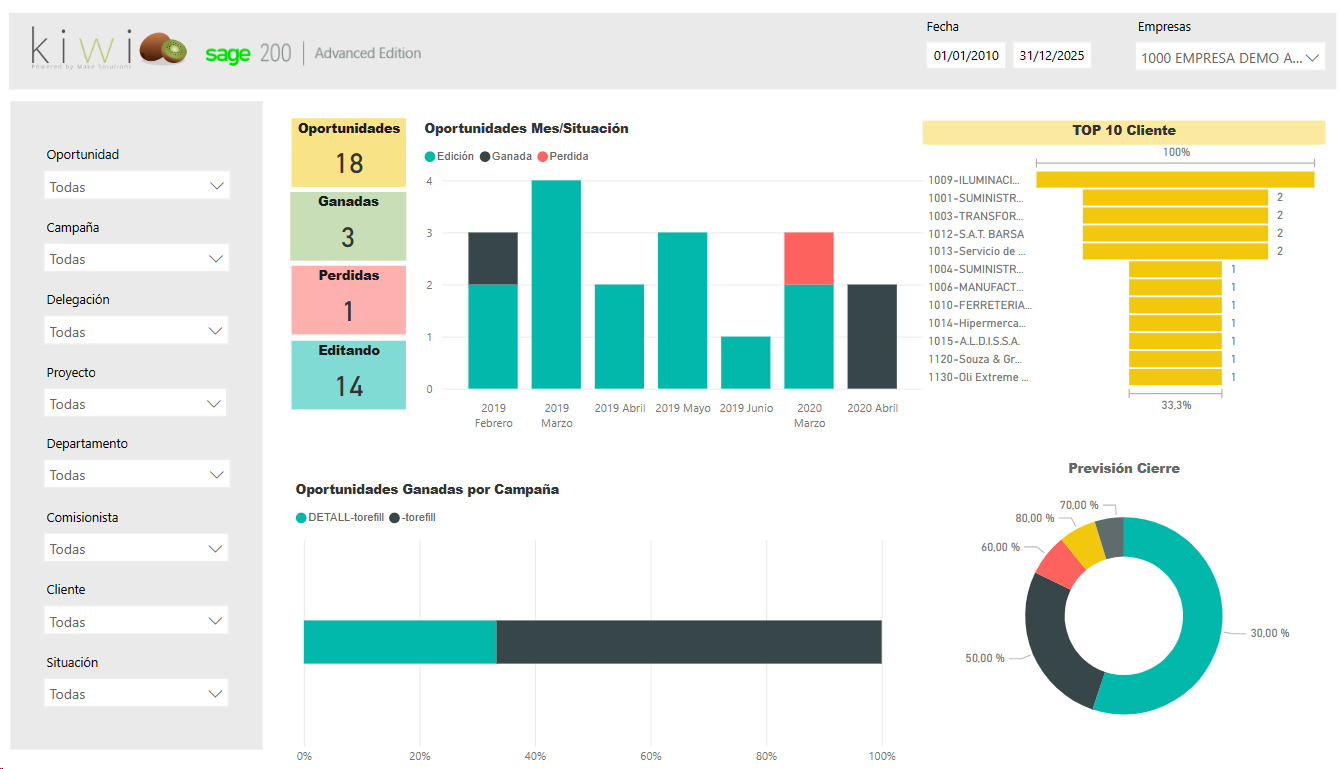Click the Sage 200 Advanced Edition logo
1339x769 pixels.
click(x=313, y=54)
